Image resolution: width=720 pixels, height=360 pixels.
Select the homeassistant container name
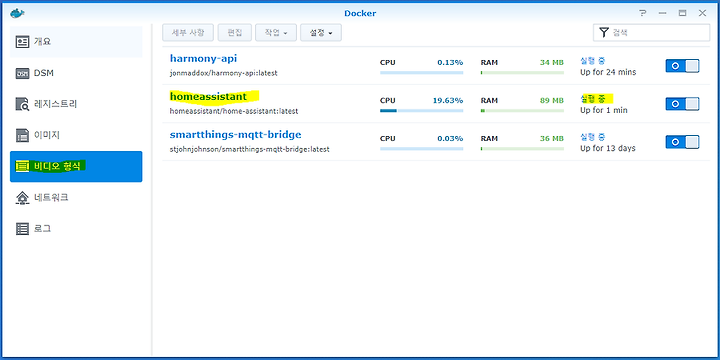click(x=208, y=96)
